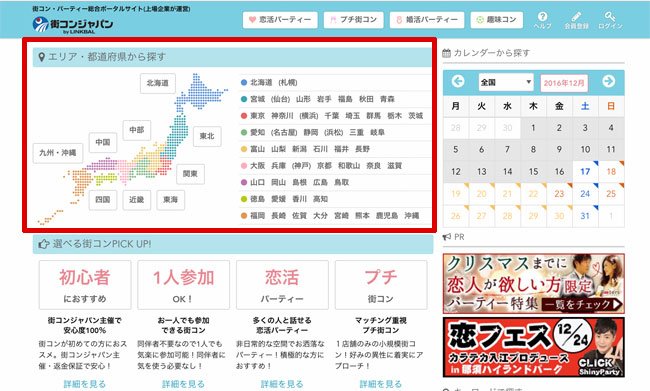Screen dimensions: 650x391
Task: Open the 愛媛 prefecture link
Action: pos(278,199)
